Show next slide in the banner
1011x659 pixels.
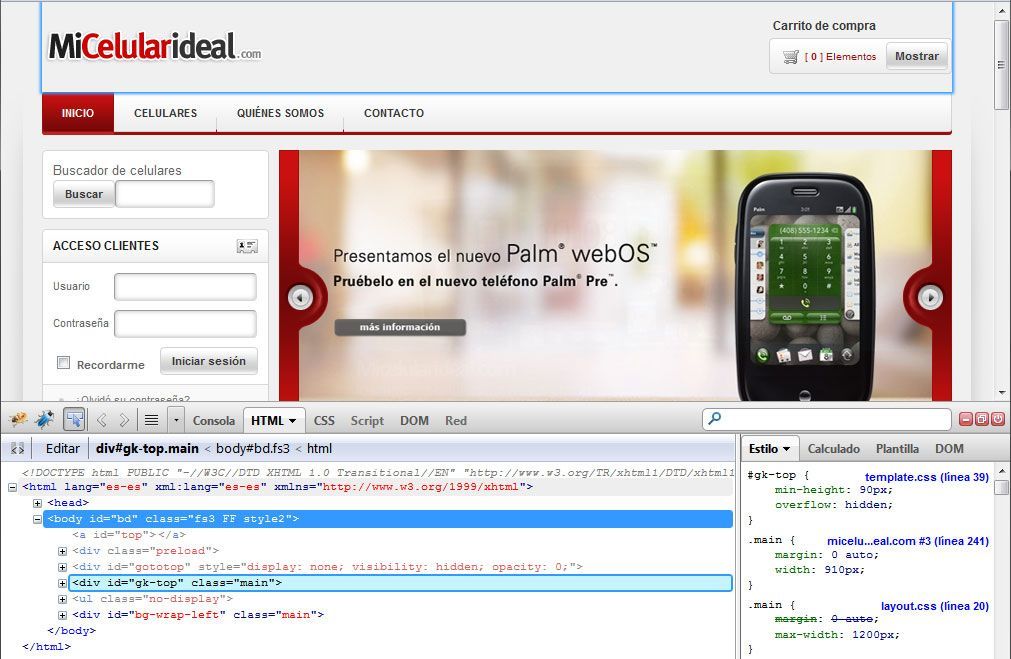coord(930,297)
